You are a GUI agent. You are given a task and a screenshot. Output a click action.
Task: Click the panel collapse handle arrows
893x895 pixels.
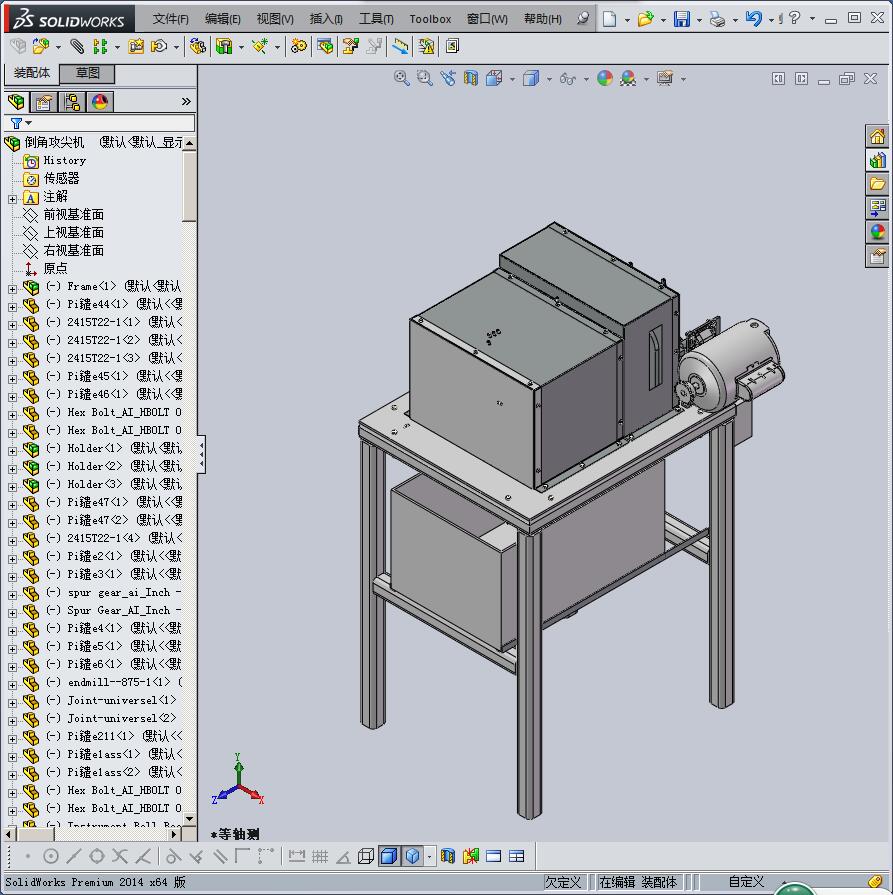pos(201,455)
